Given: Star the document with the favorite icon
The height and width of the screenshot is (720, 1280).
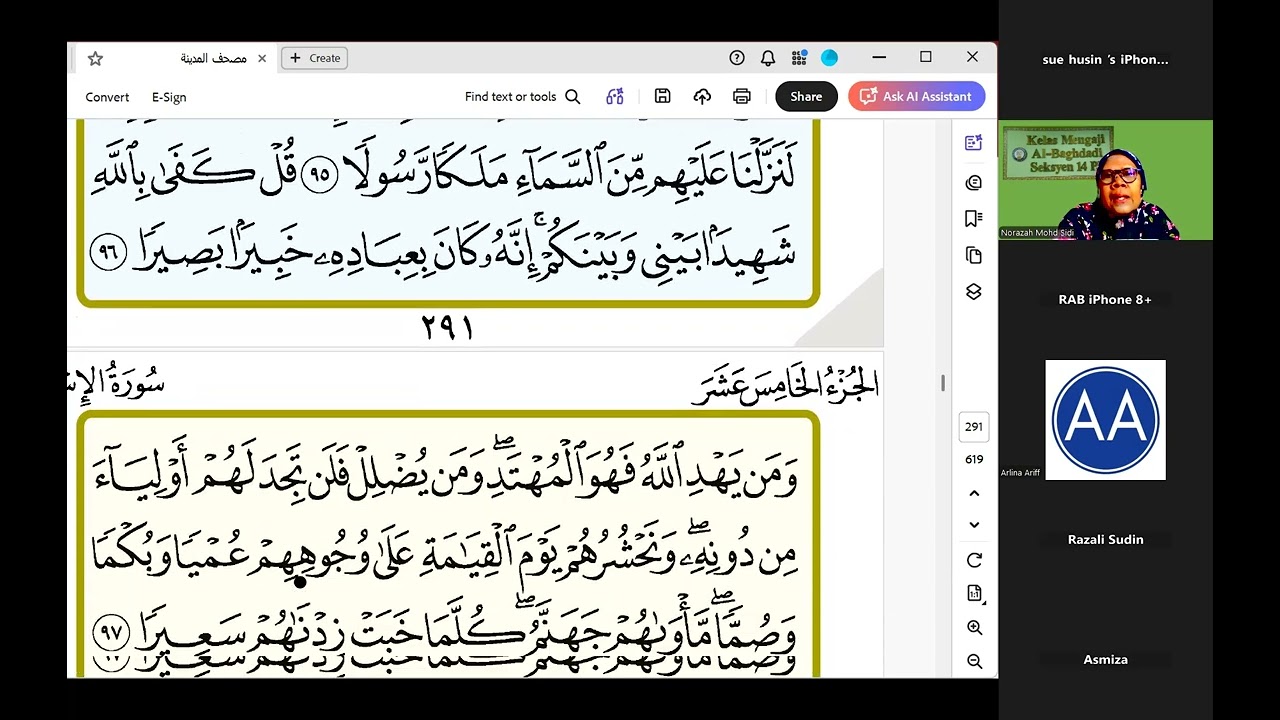Looking at the screenshot, I should pyautogui.click(x=95, y=59).
